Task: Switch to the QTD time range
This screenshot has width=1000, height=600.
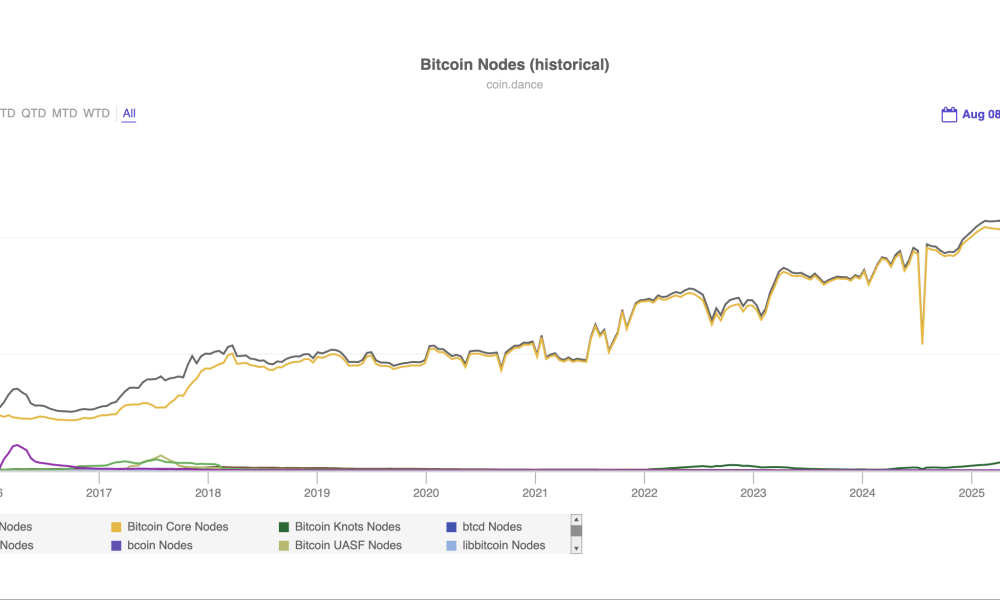Action: 35,113
